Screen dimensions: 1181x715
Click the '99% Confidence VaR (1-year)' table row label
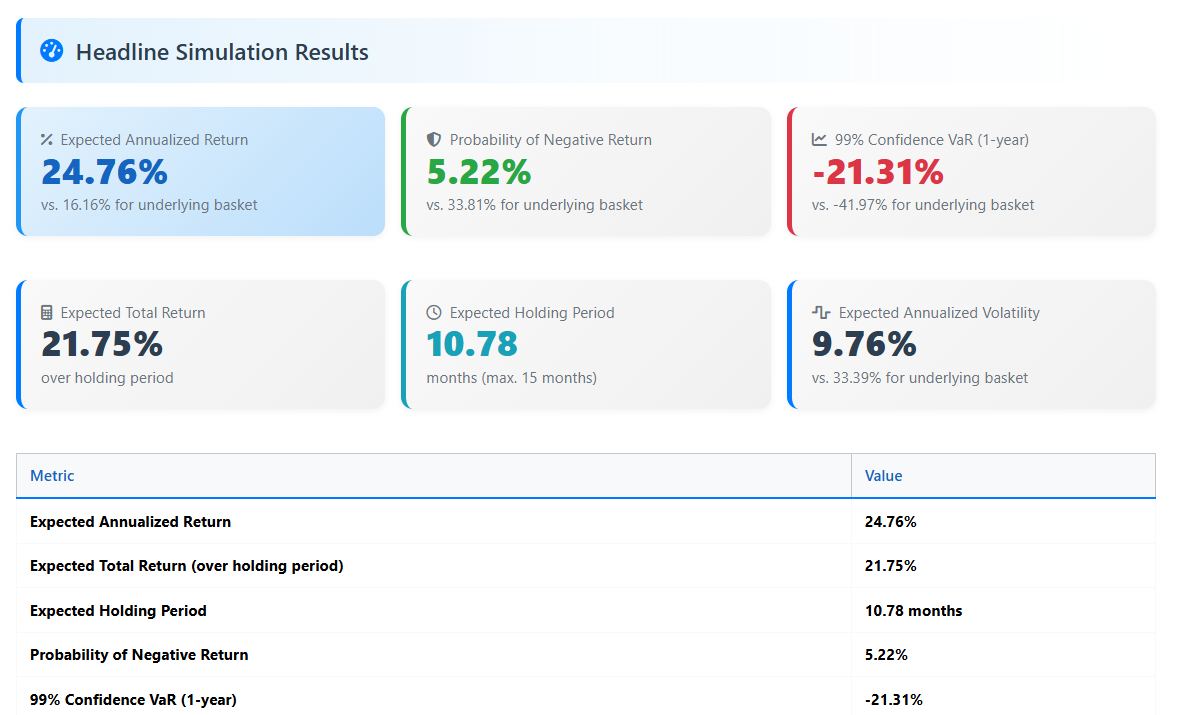[x=133, y=699]
